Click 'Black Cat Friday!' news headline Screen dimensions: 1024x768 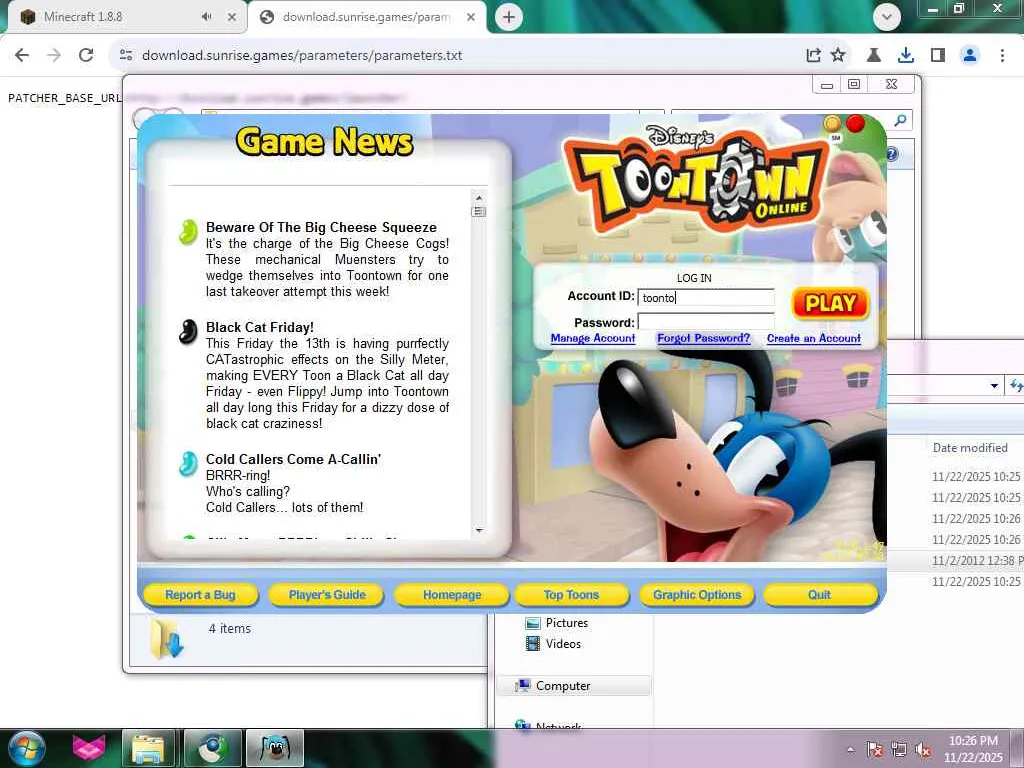pos(260,327)
